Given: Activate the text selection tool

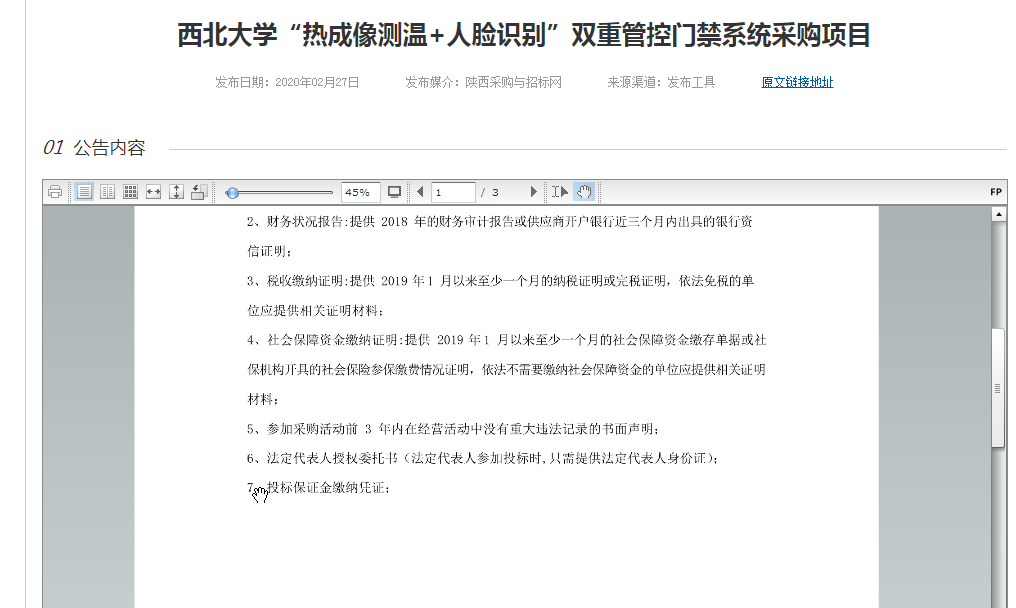Looking at the screenshot, I should tap(560, 192).
